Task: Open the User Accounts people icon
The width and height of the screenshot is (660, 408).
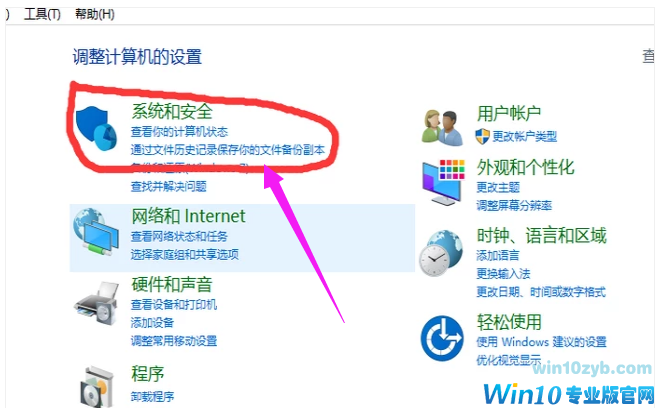Action: (x=442, y=128)
